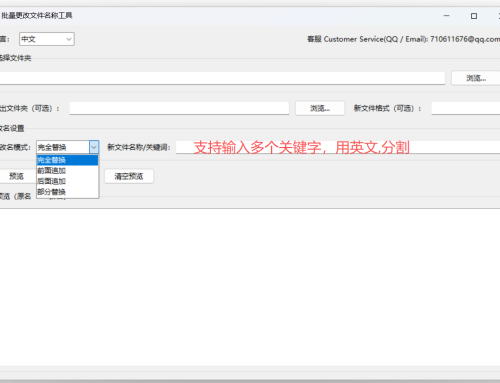Click the 清空预览 button

[x=129, y=176]
